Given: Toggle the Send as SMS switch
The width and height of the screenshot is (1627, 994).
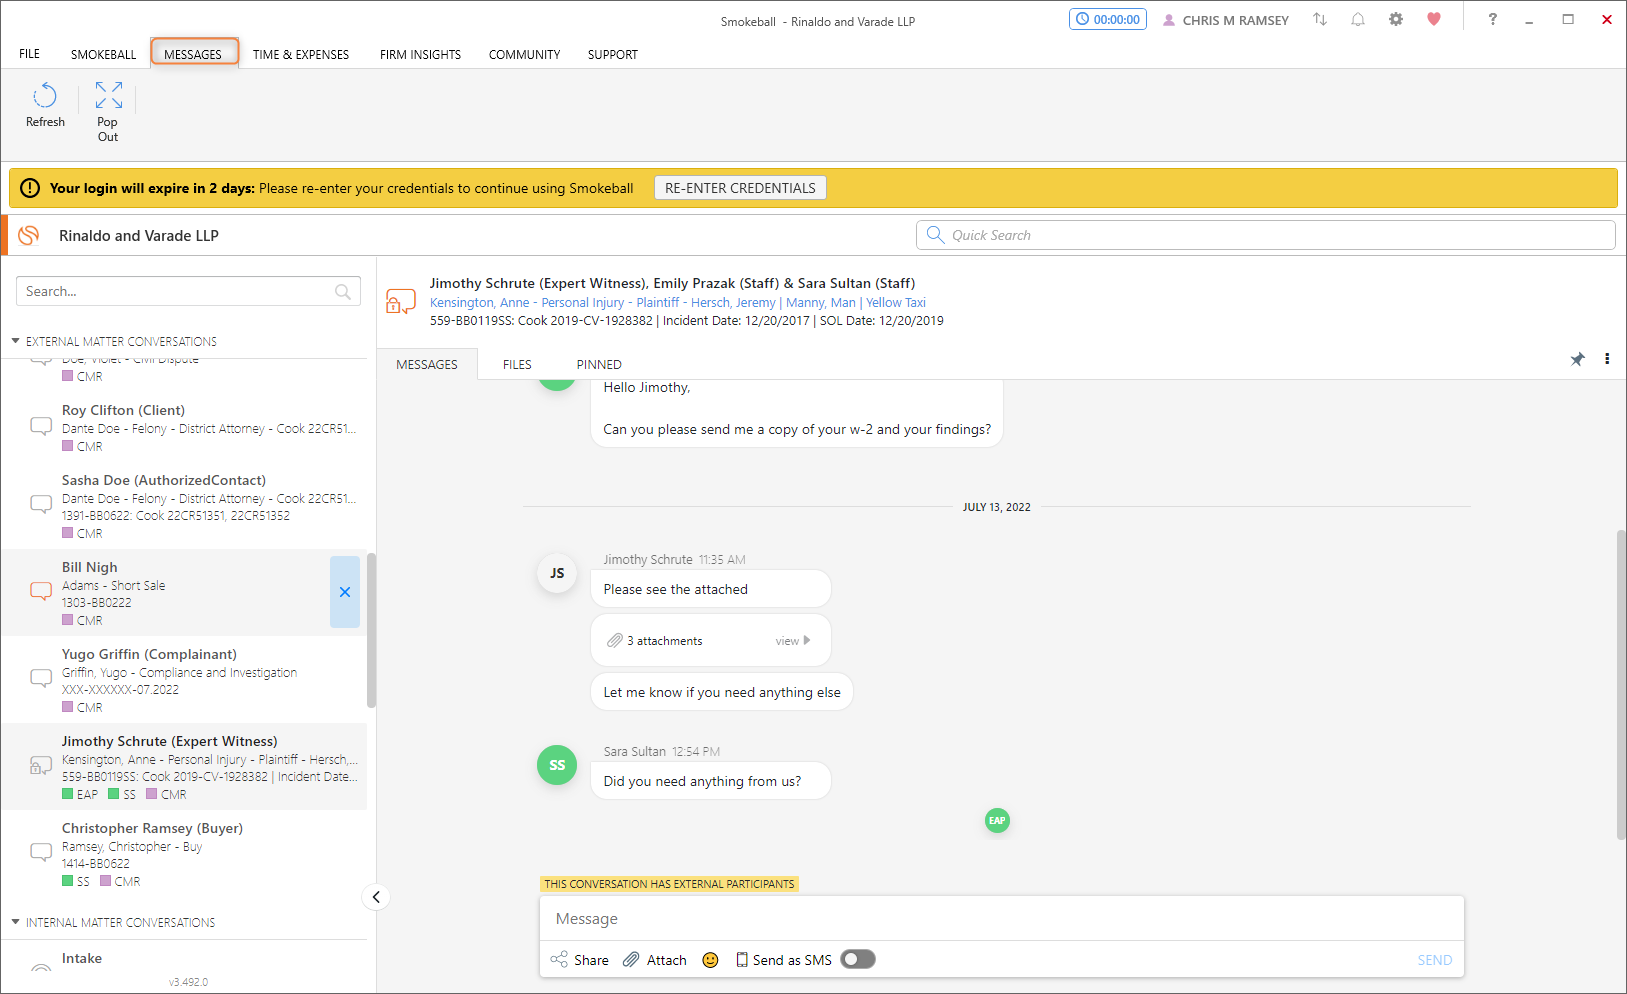Looking at the screenshot, I should [858, 960].
